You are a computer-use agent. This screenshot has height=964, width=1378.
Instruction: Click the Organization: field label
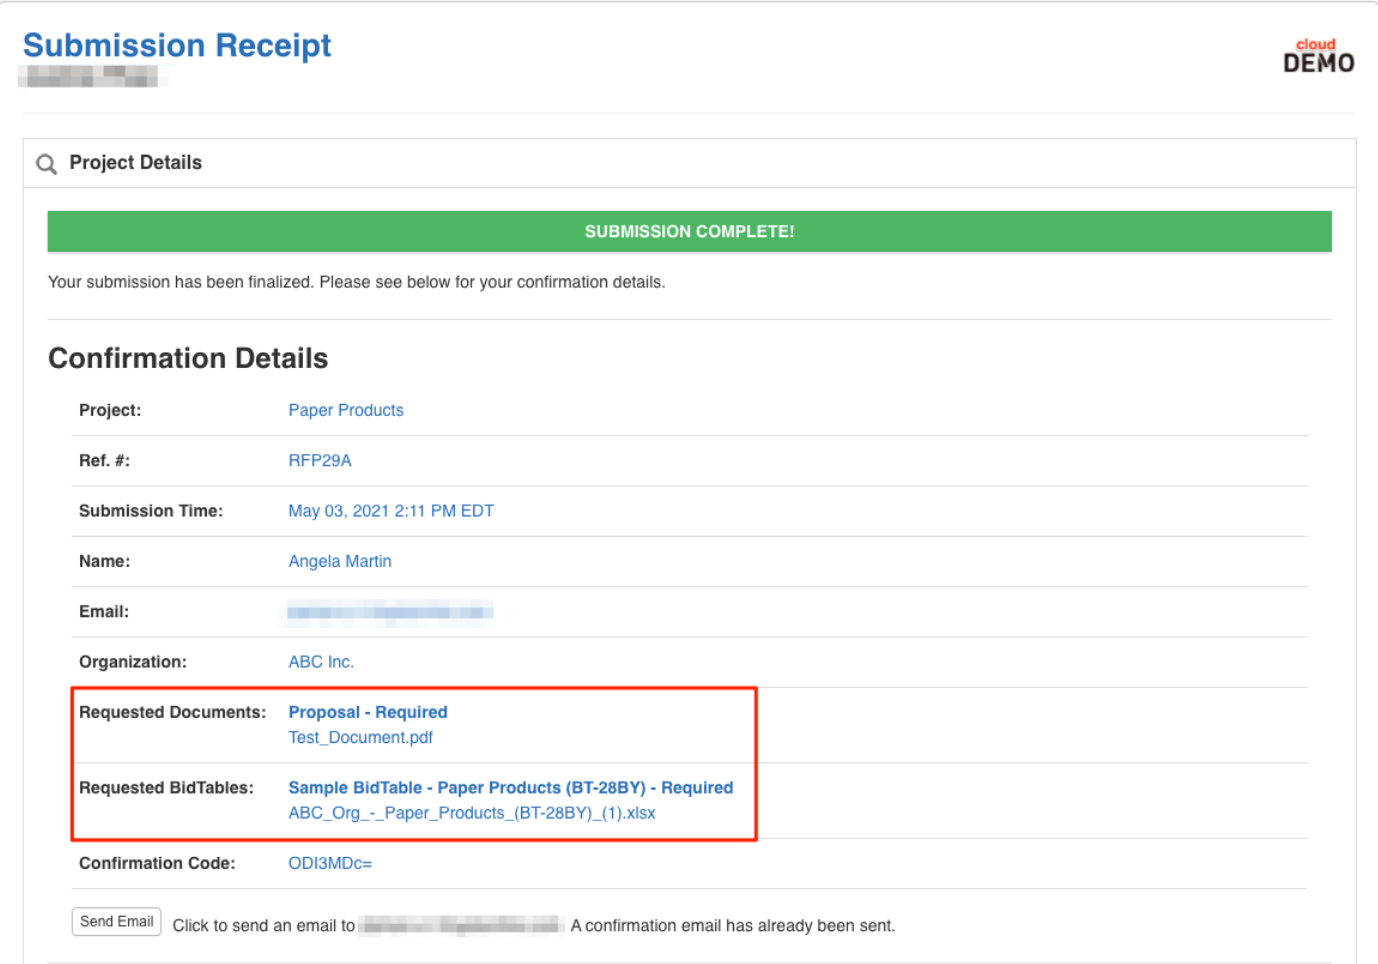pos(133,662)
